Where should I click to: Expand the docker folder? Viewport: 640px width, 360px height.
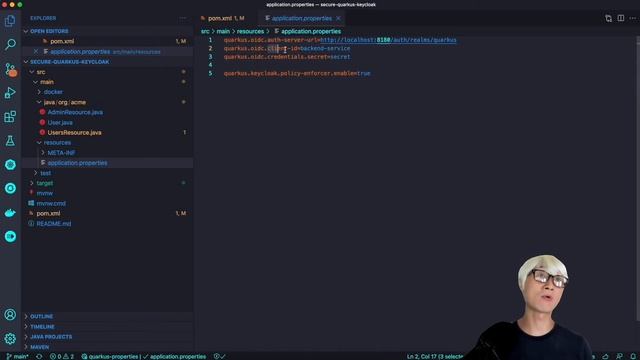(x=53, y=92)
